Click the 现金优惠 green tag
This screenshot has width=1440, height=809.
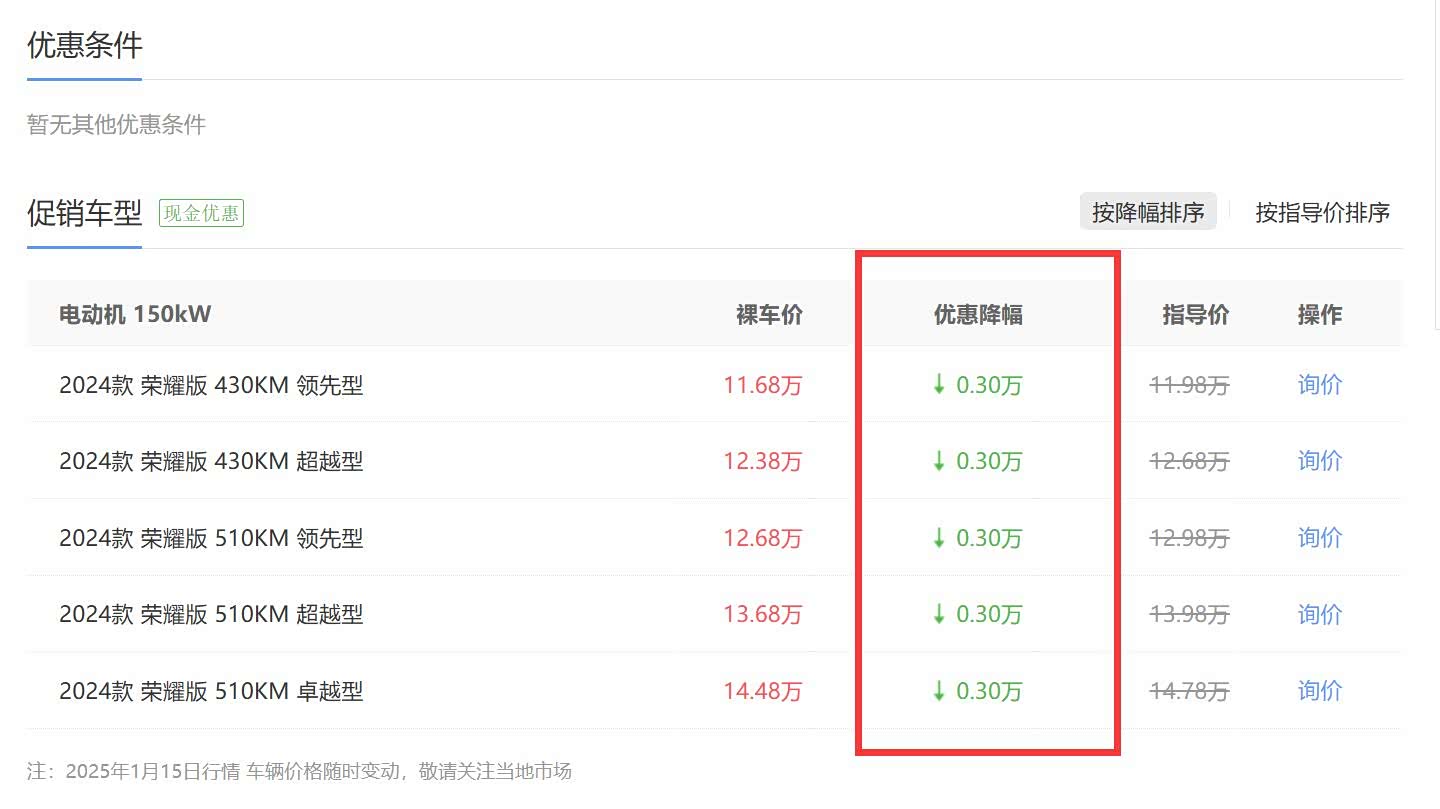point(201,213)
